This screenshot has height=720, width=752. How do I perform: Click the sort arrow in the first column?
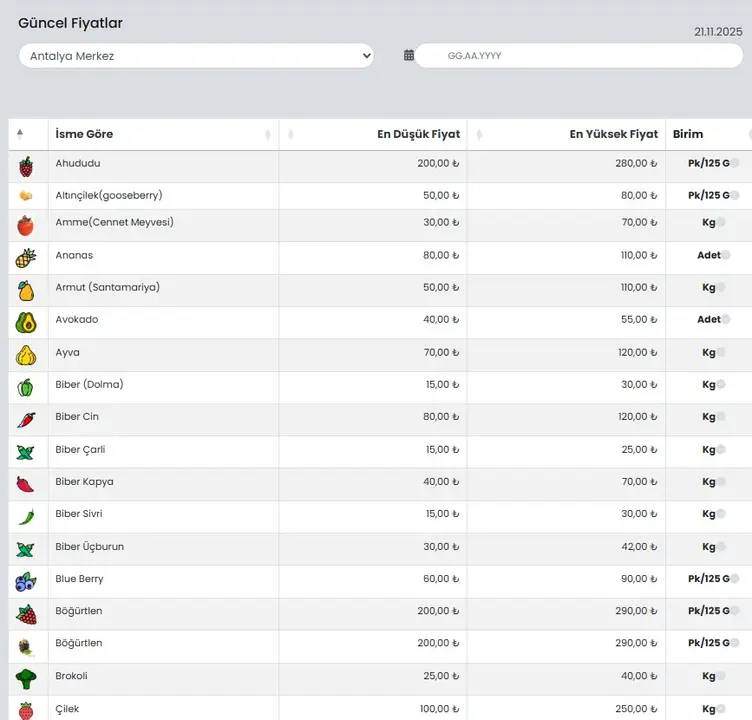20,134
